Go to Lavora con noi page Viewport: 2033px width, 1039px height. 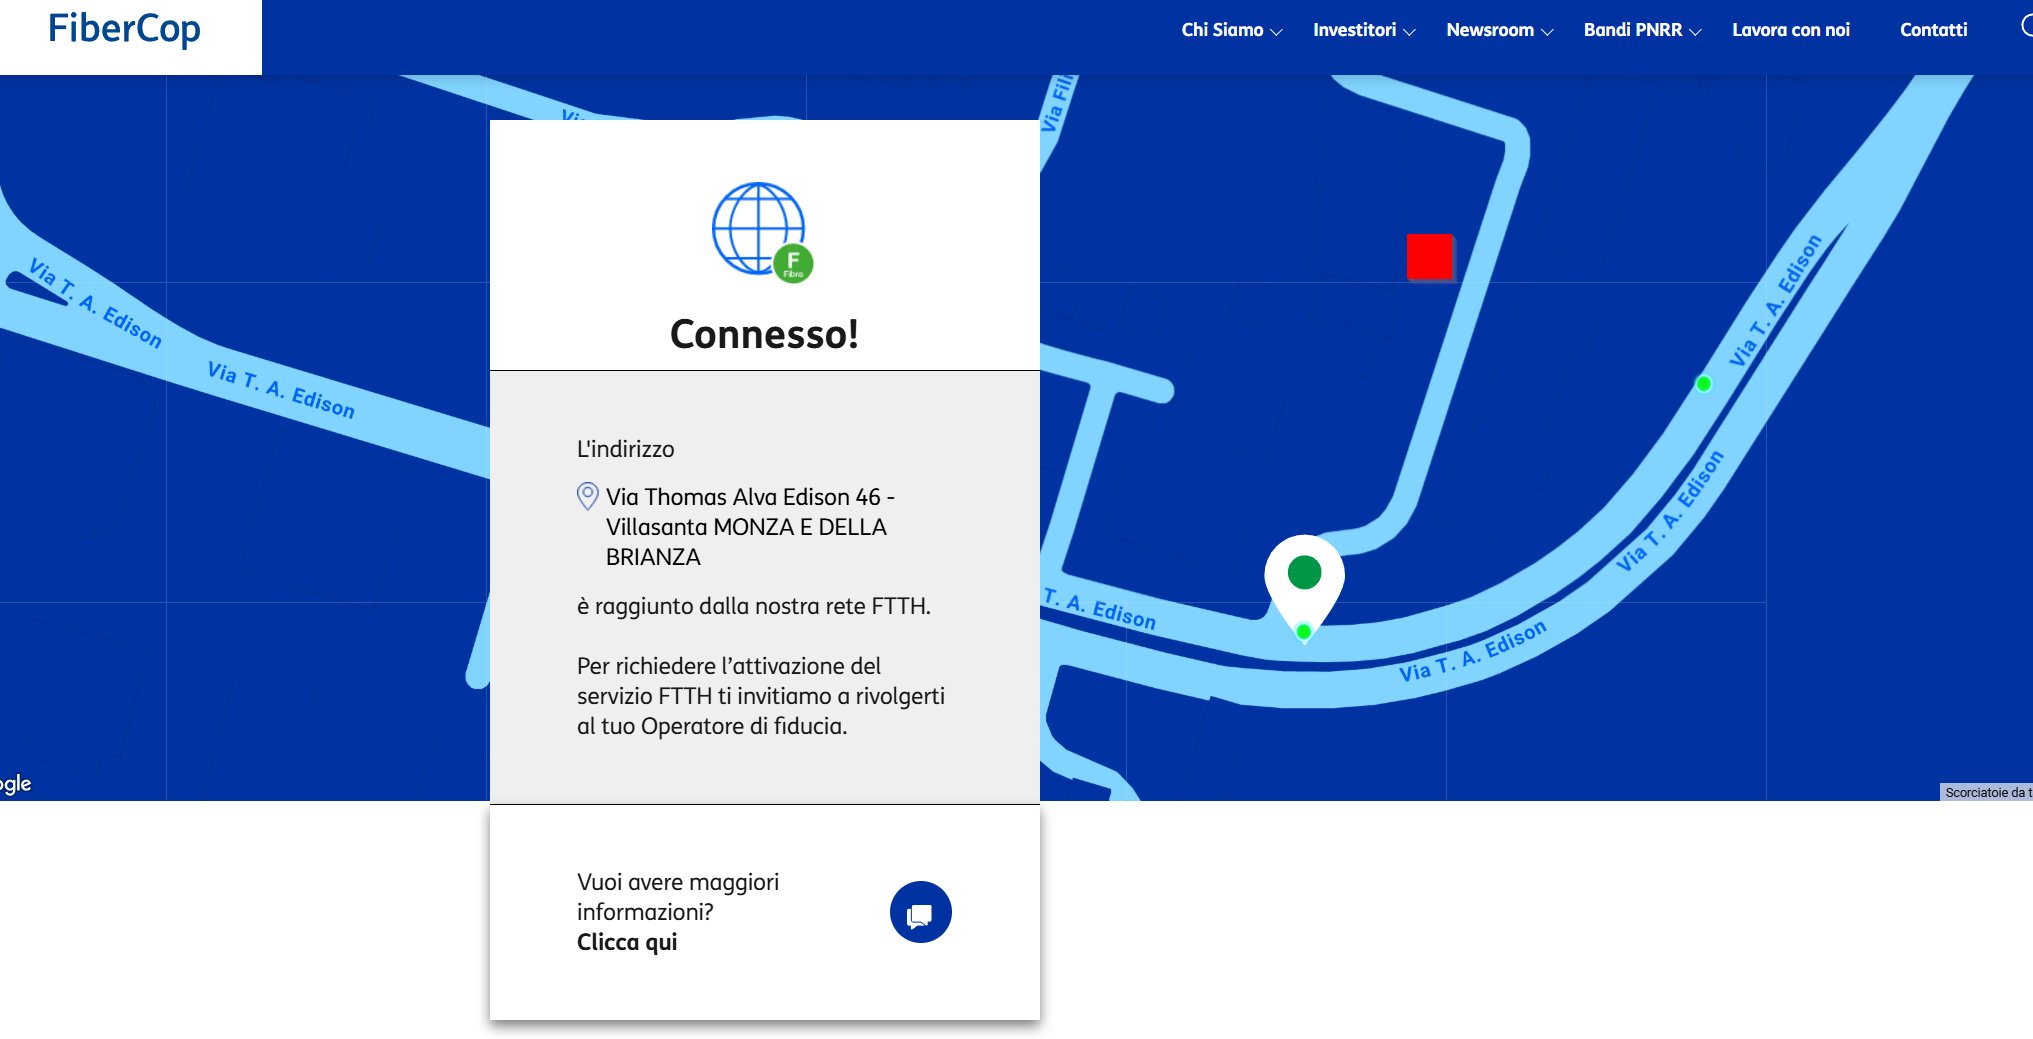pos(1790,30)
